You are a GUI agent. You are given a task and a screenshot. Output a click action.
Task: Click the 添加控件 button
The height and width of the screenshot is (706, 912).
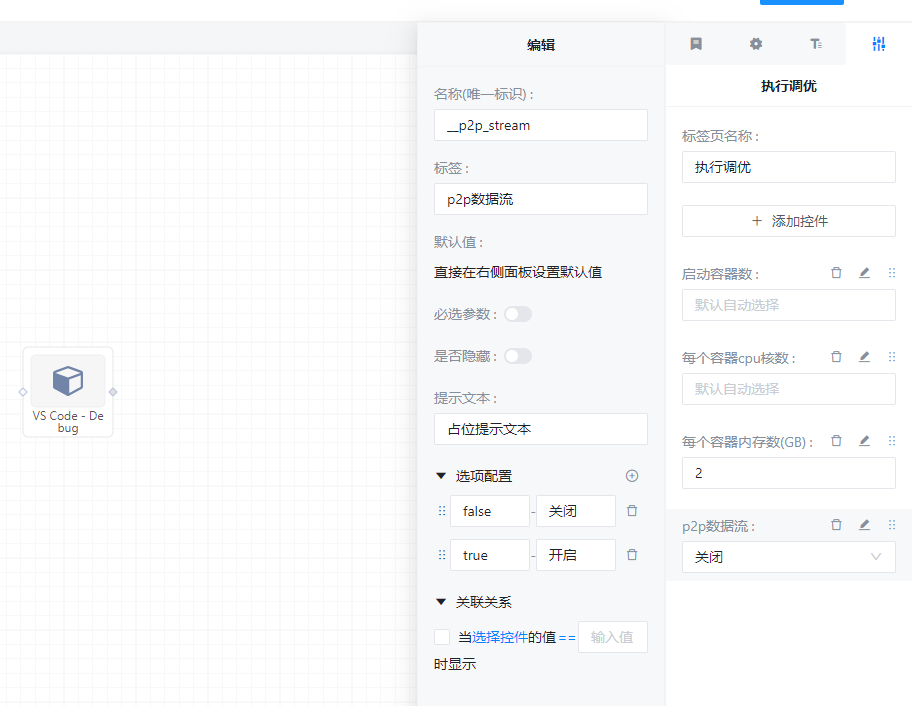pyautogui.click(x=788, y=221)
